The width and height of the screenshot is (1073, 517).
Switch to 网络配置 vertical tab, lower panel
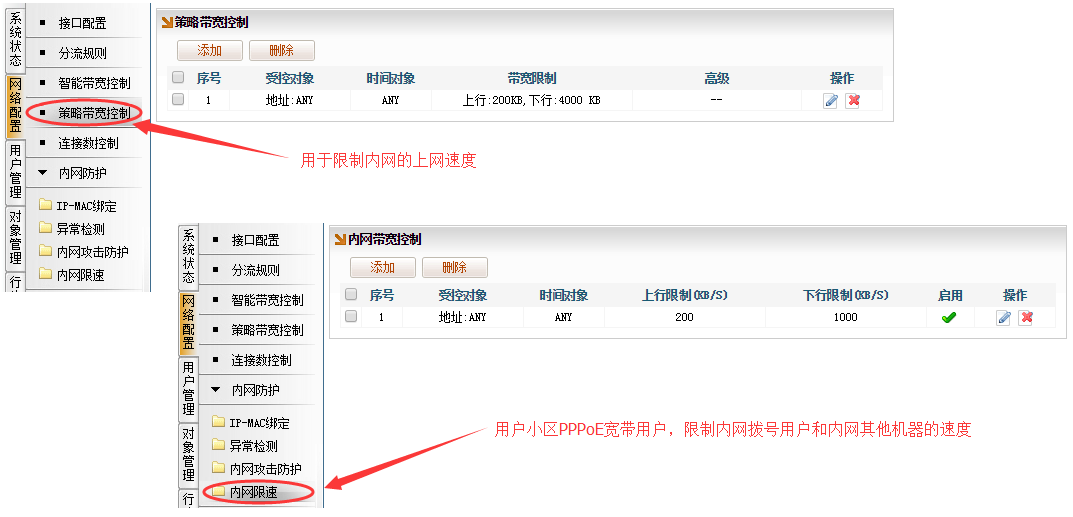[188, 323]
